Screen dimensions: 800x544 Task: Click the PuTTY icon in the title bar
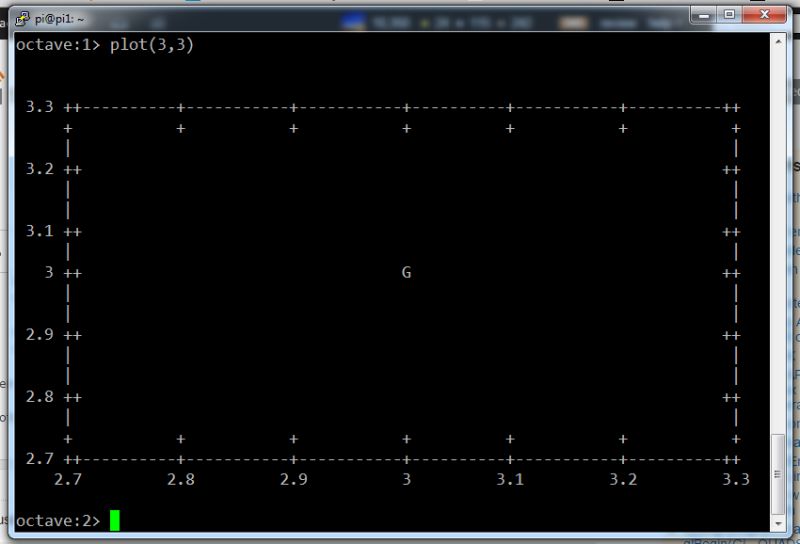point(22,19)
